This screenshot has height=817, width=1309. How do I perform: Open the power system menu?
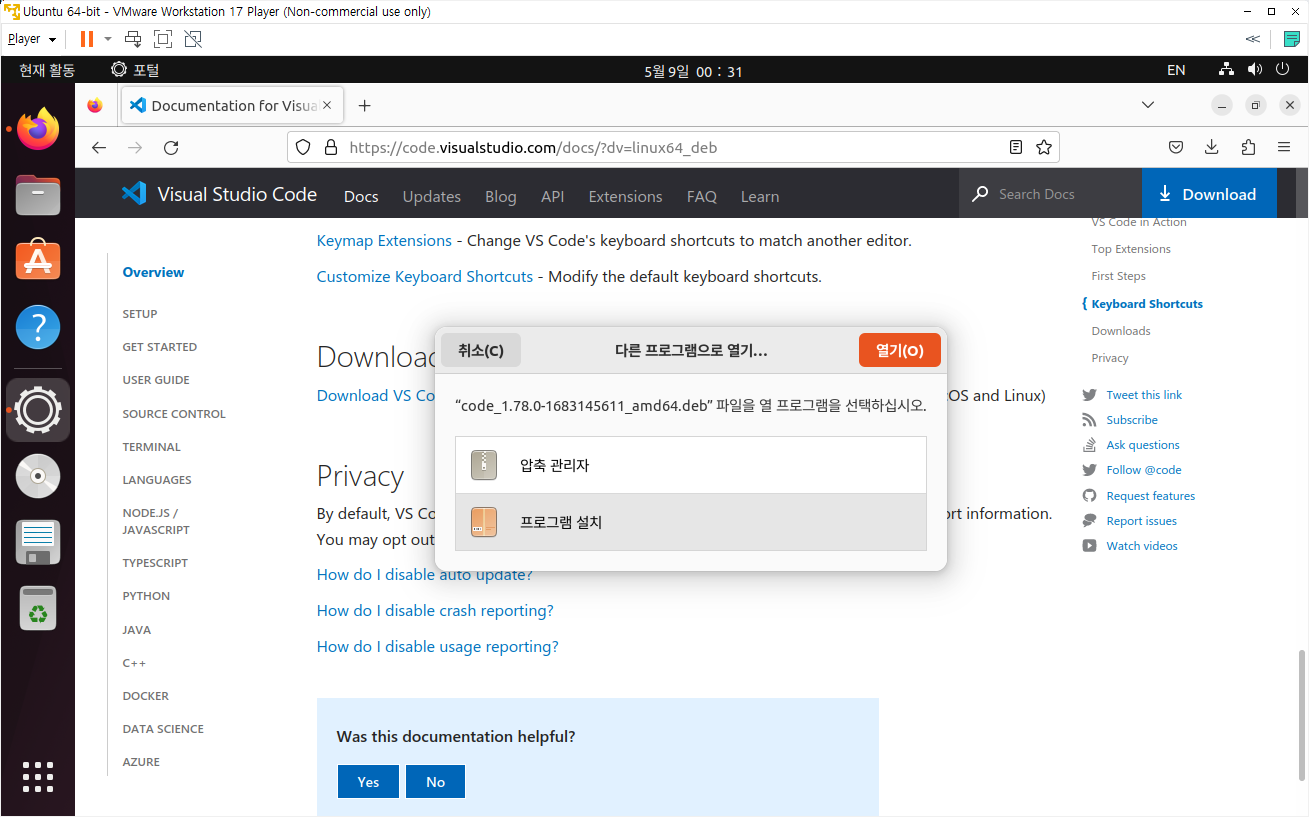(x=1283, y=70)
